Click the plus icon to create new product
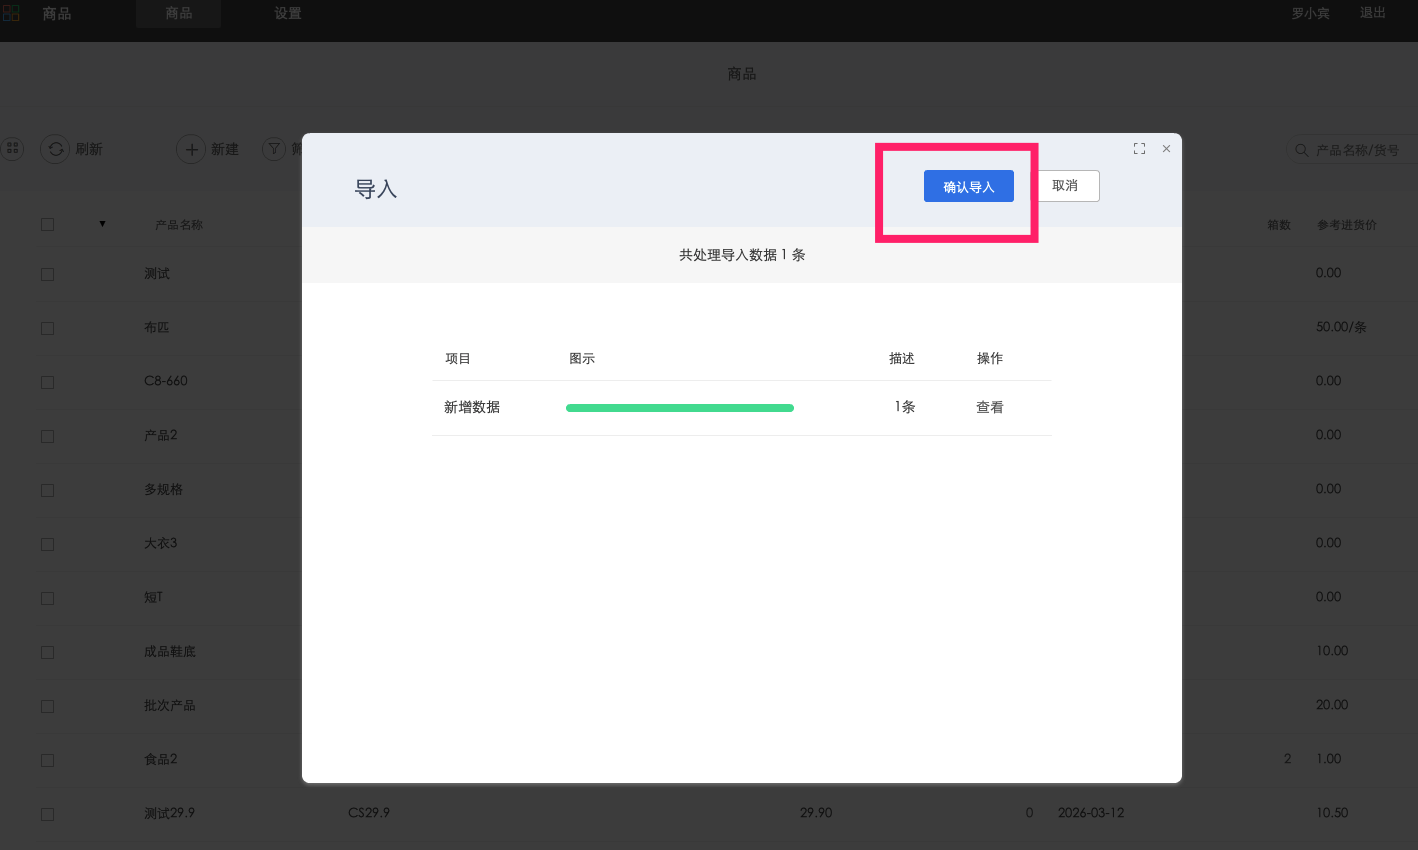The height and width of the screenshot is (850, 1418). [191, 148]
